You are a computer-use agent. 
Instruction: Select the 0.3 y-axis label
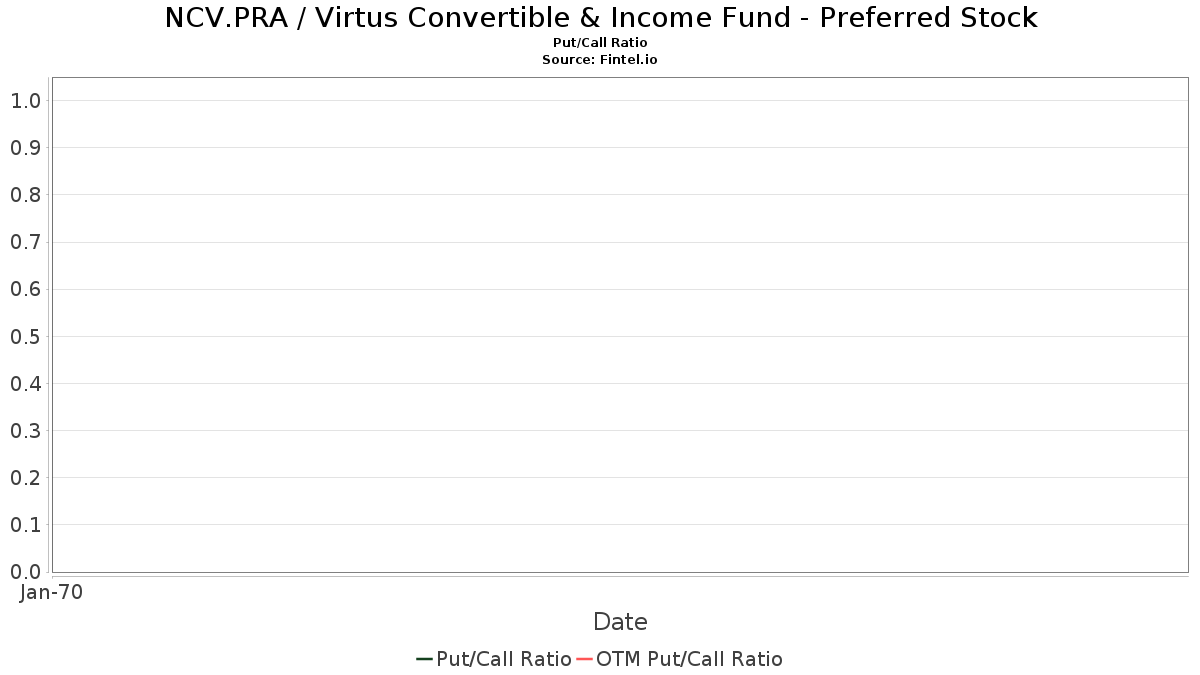click(25, 430)
